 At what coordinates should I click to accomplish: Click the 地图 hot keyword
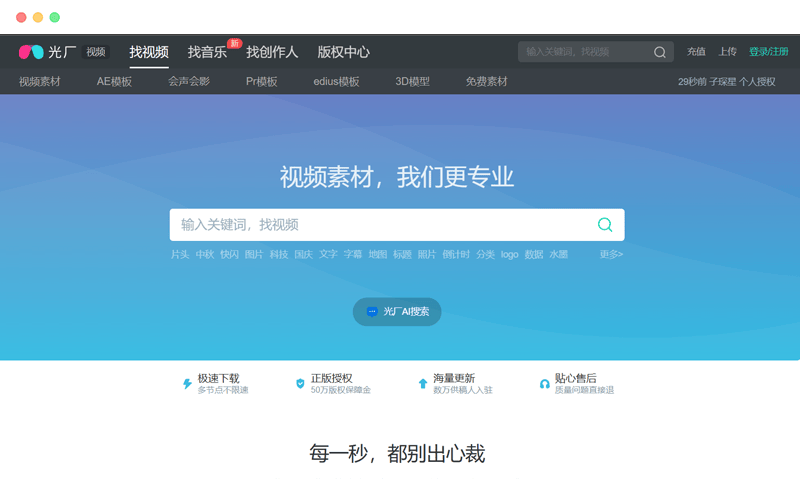378,254
